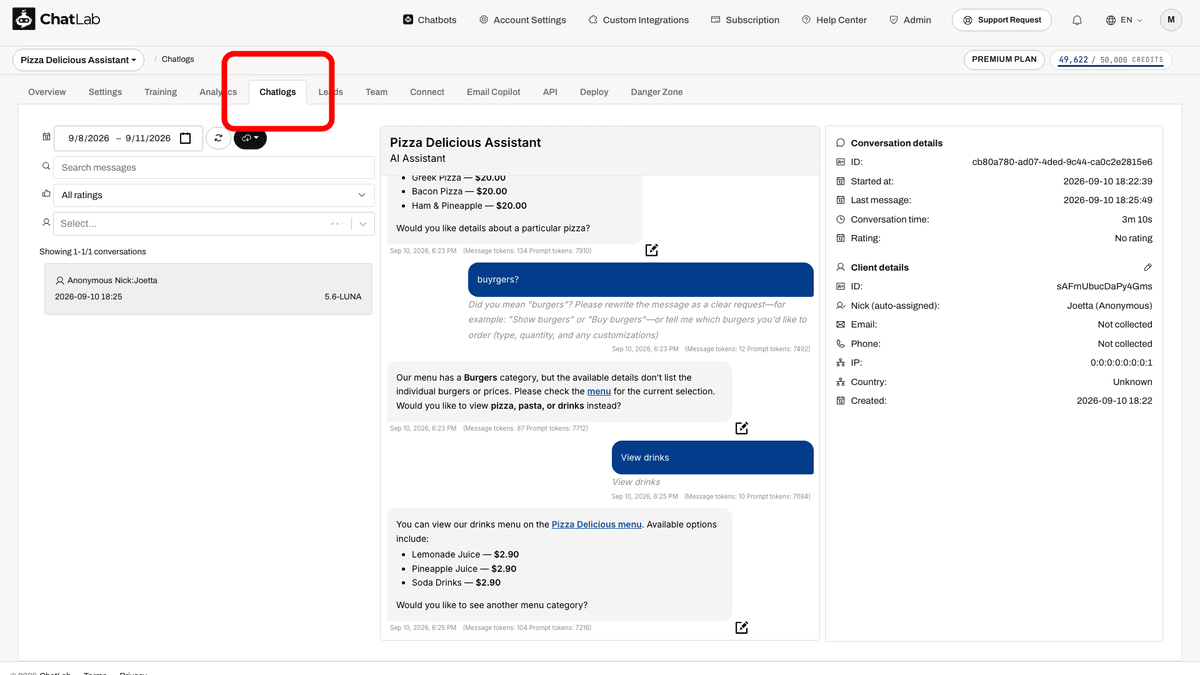This screenshot has height=675, width=1200.
Task: Click the 5.6-LUNA model label
Action: point(343,297)
